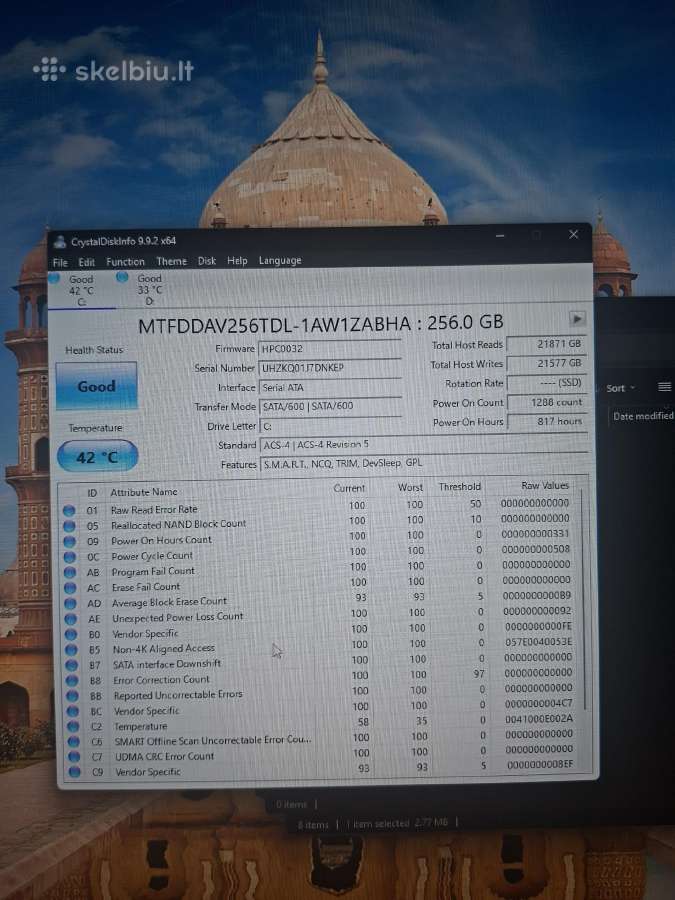
Task: Click the Firmware field HPC0032
Action: click(330, 348)
